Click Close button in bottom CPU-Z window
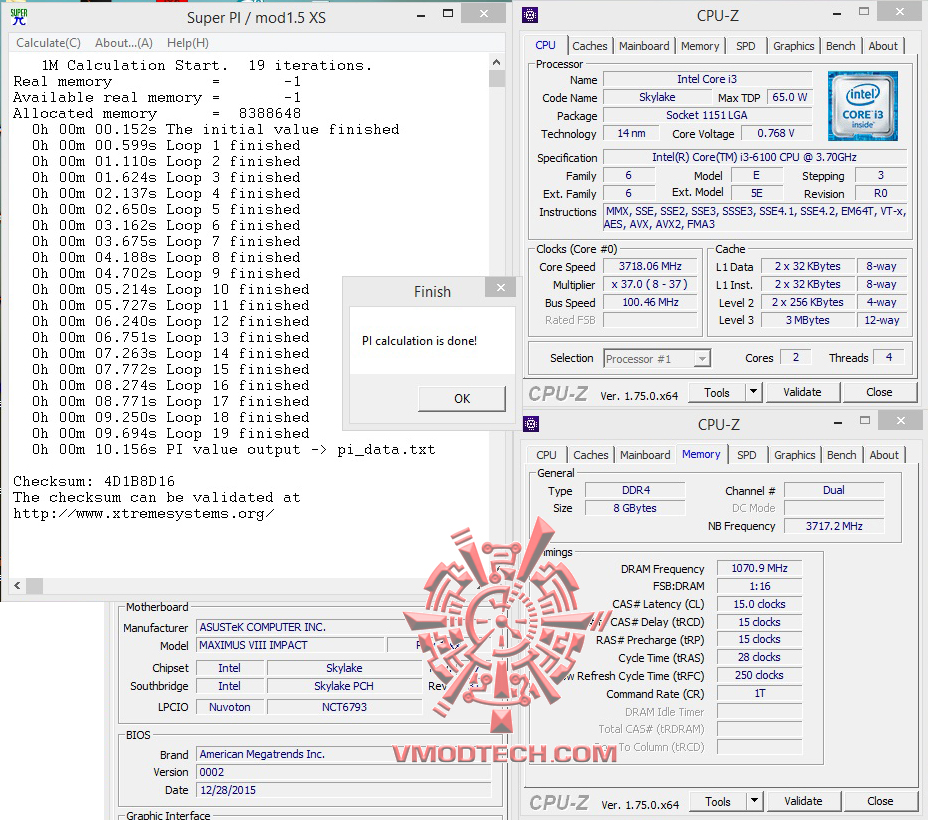928x820 pixels. pos(881,802)
